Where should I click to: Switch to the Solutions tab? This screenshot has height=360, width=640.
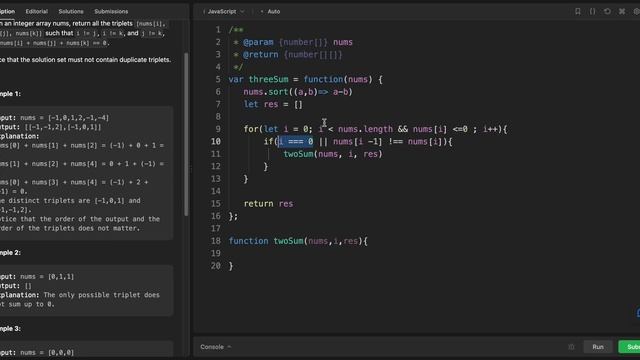[71, 11]
